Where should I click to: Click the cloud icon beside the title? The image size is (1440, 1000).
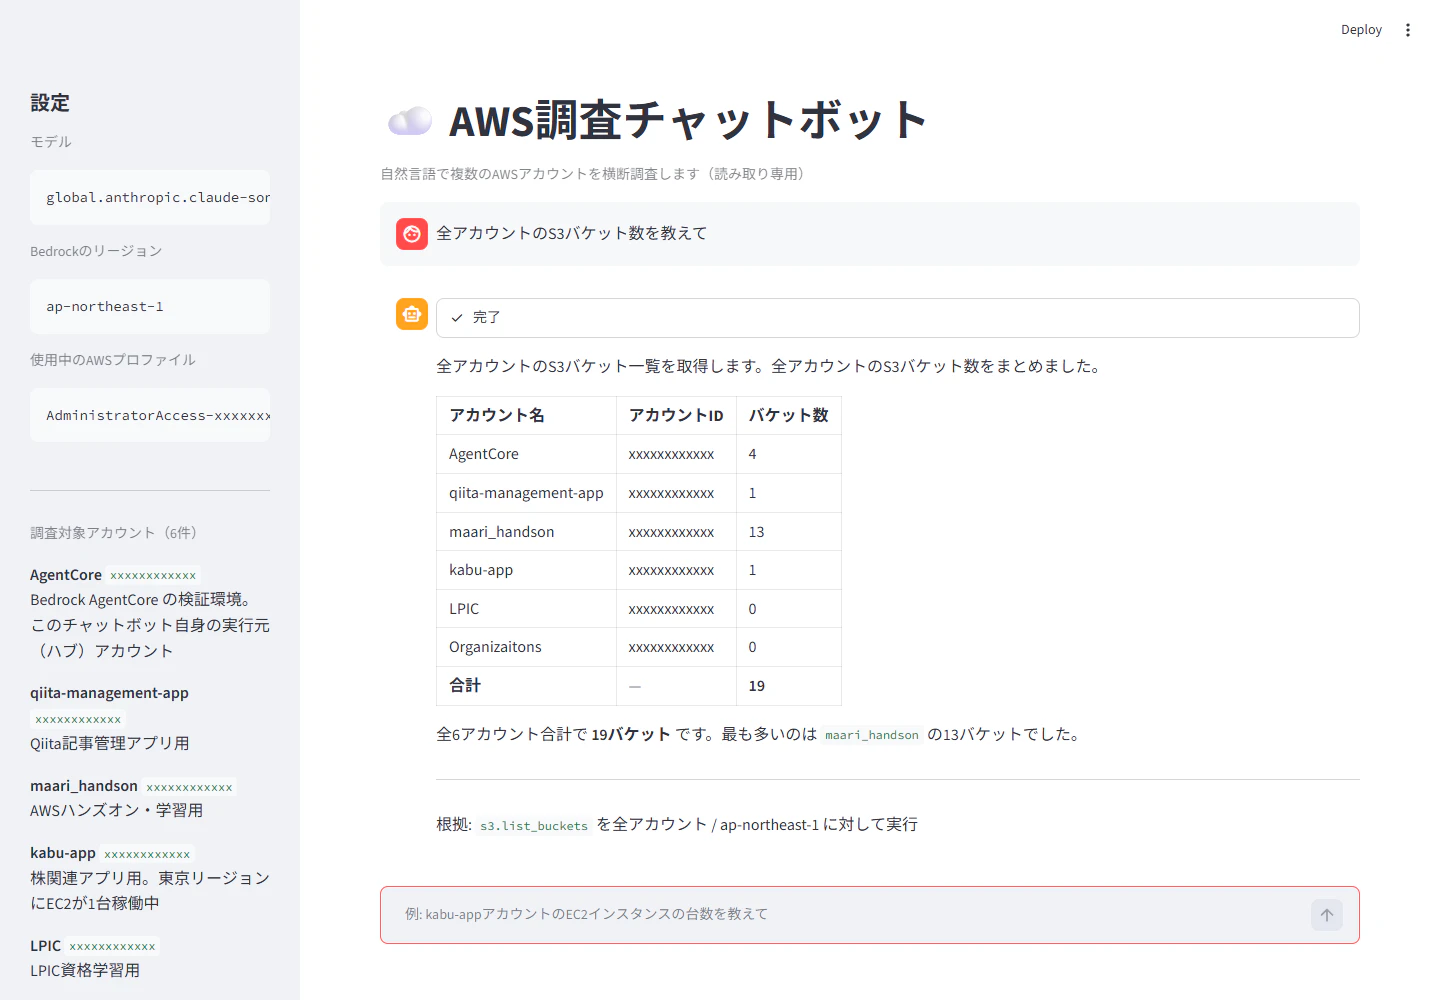coord(410,121)
